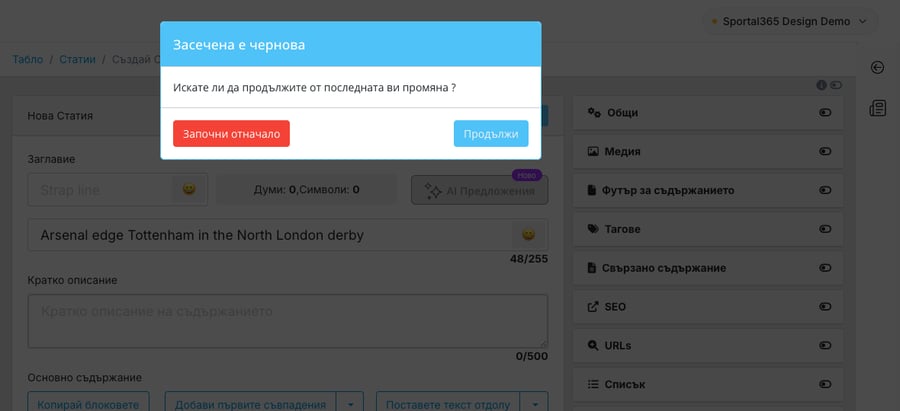Click the Кратко описание textarea
Image resolution: width=900 pixels, height=411 pixels.
coord(288,321)
